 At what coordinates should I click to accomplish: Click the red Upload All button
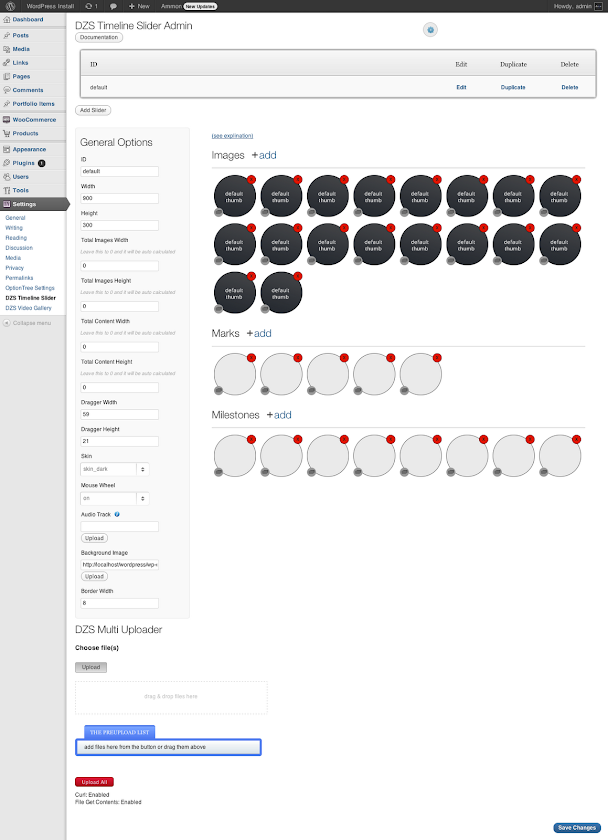click(94, 782)
